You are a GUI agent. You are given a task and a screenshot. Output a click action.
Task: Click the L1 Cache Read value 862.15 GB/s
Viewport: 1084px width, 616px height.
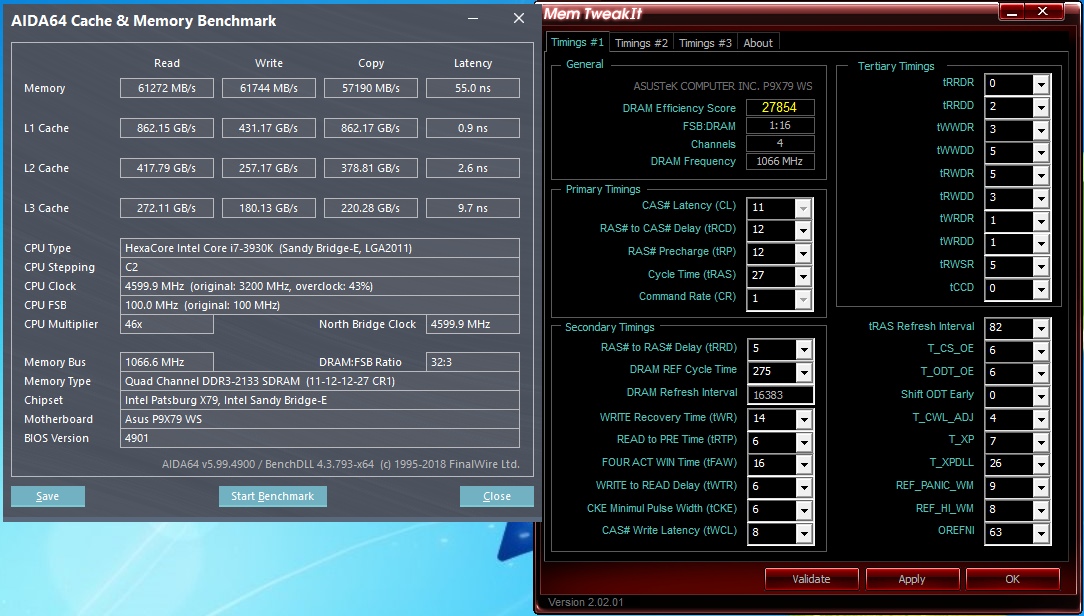click(167, 128)
